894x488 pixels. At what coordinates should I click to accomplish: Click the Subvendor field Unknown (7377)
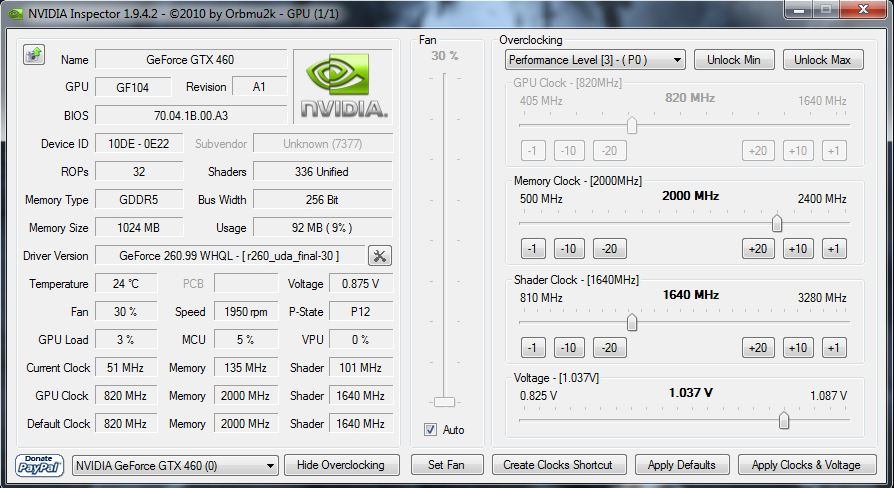(323, 144)
